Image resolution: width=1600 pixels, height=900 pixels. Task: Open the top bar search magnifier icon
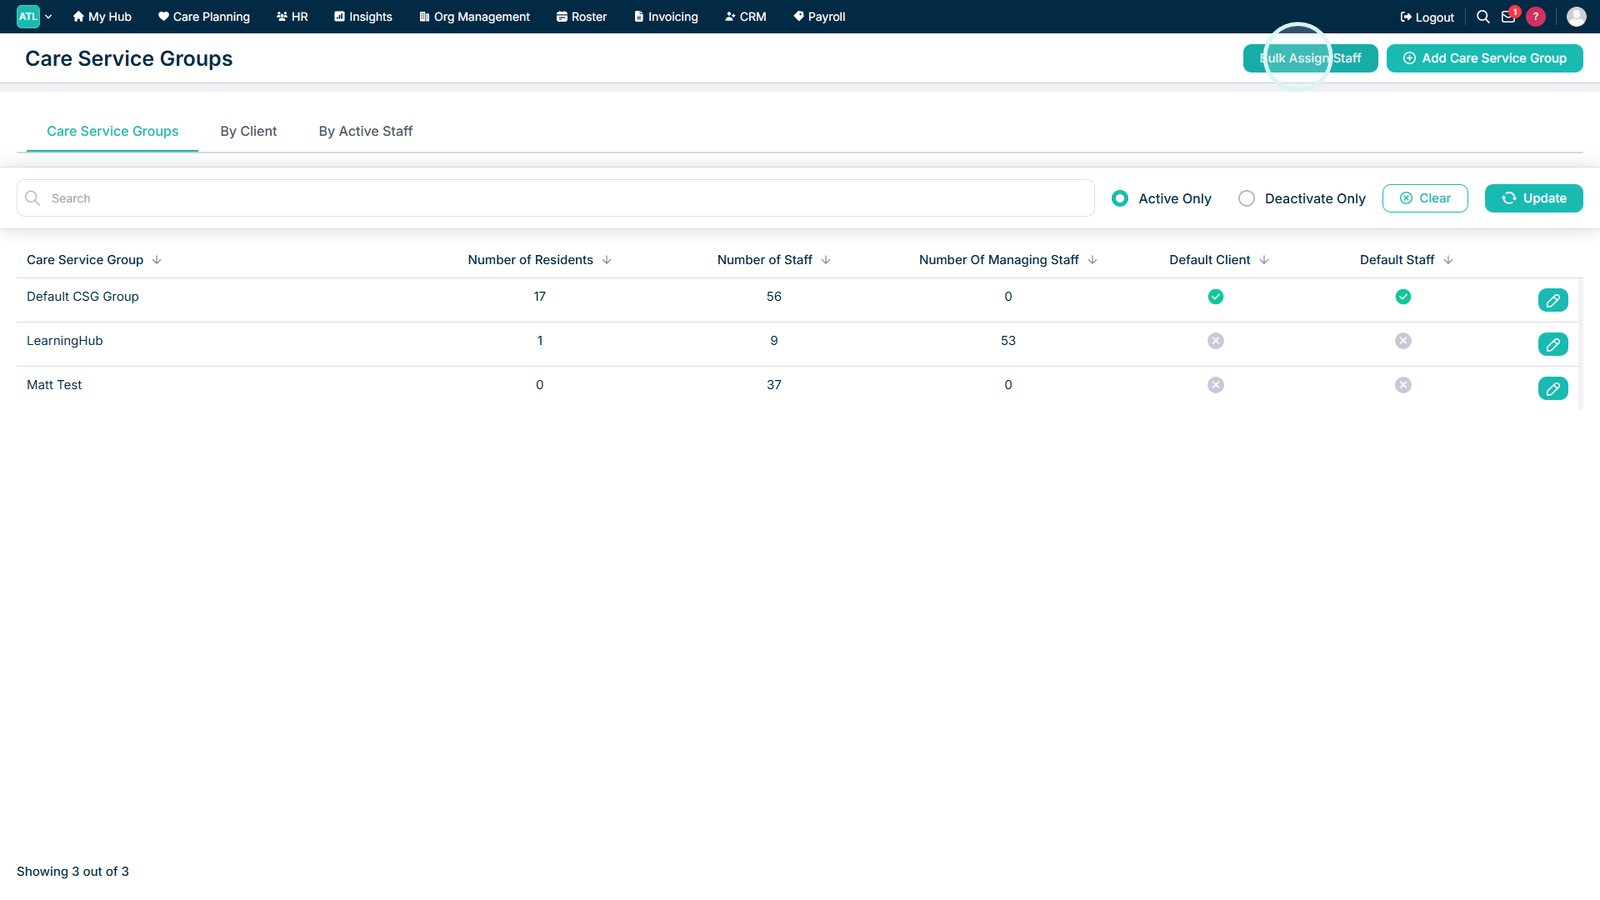pyautogui.click(x=1483, y=17)
